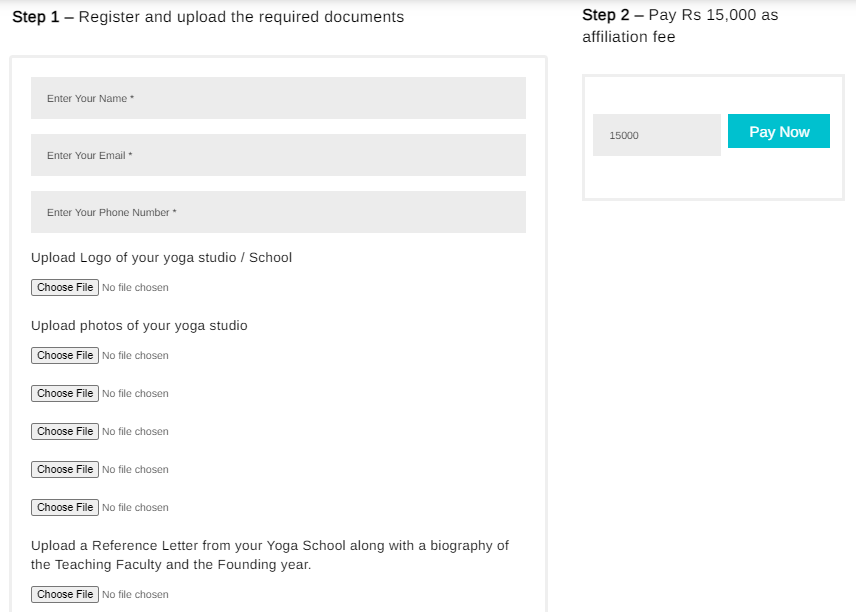Click "No file chosen" beside the logo upload
856x612 pixels.
[135, 288]
